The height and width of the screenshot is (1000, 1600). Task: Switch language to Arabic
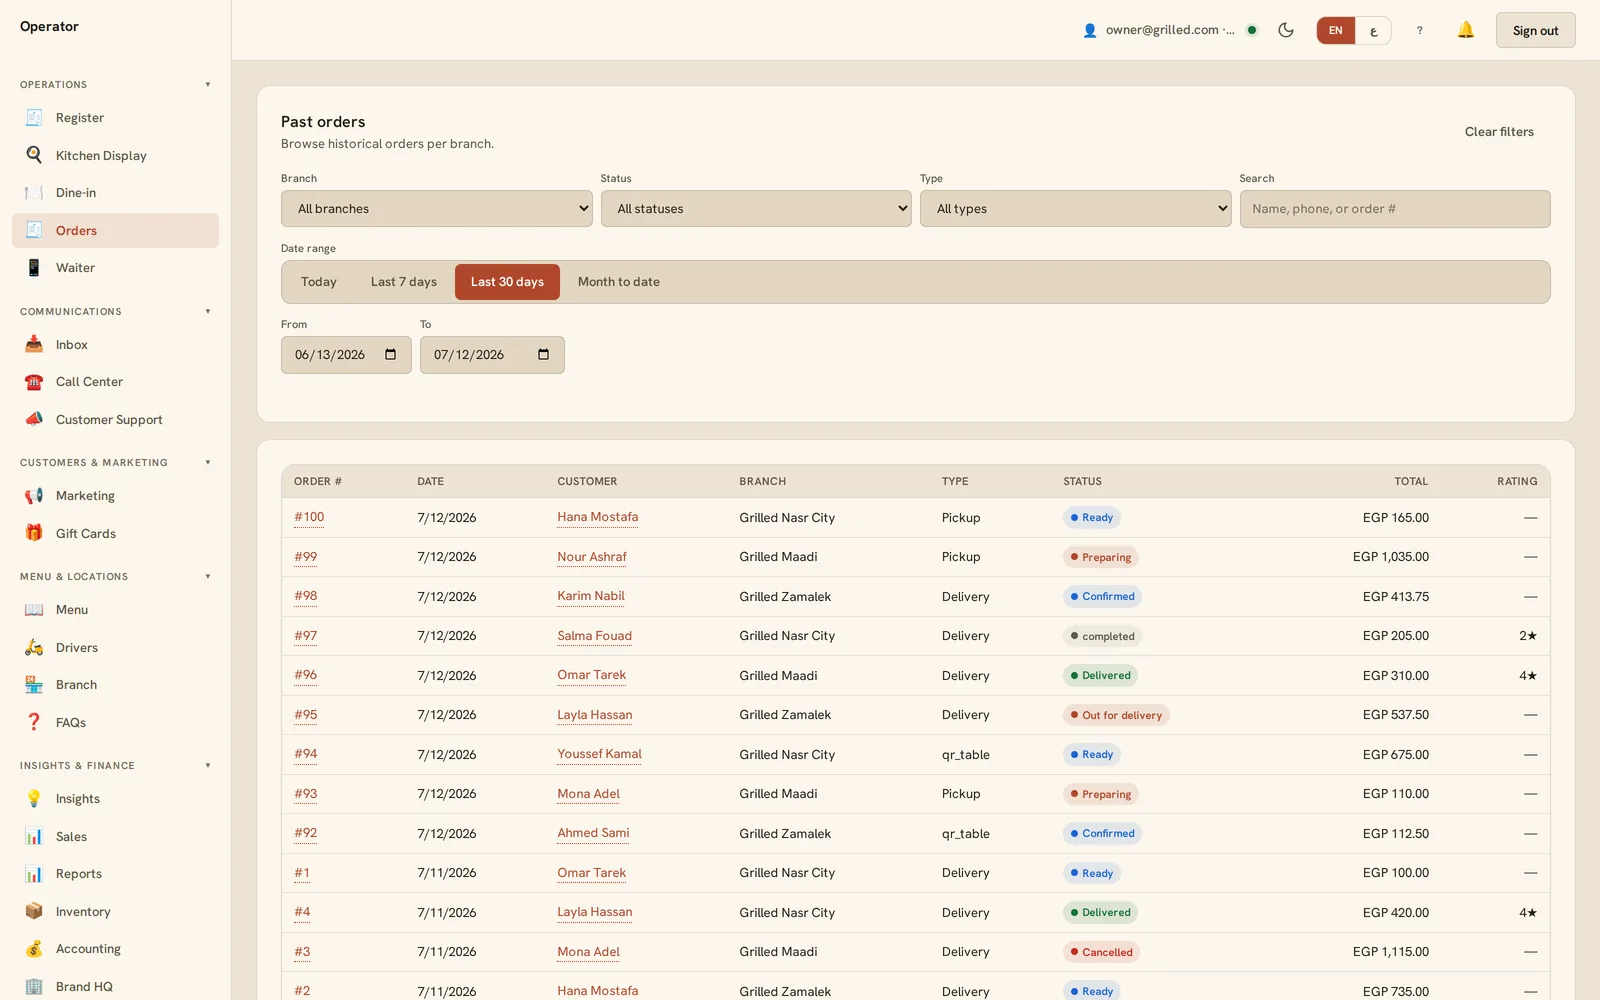point(1373,30)
